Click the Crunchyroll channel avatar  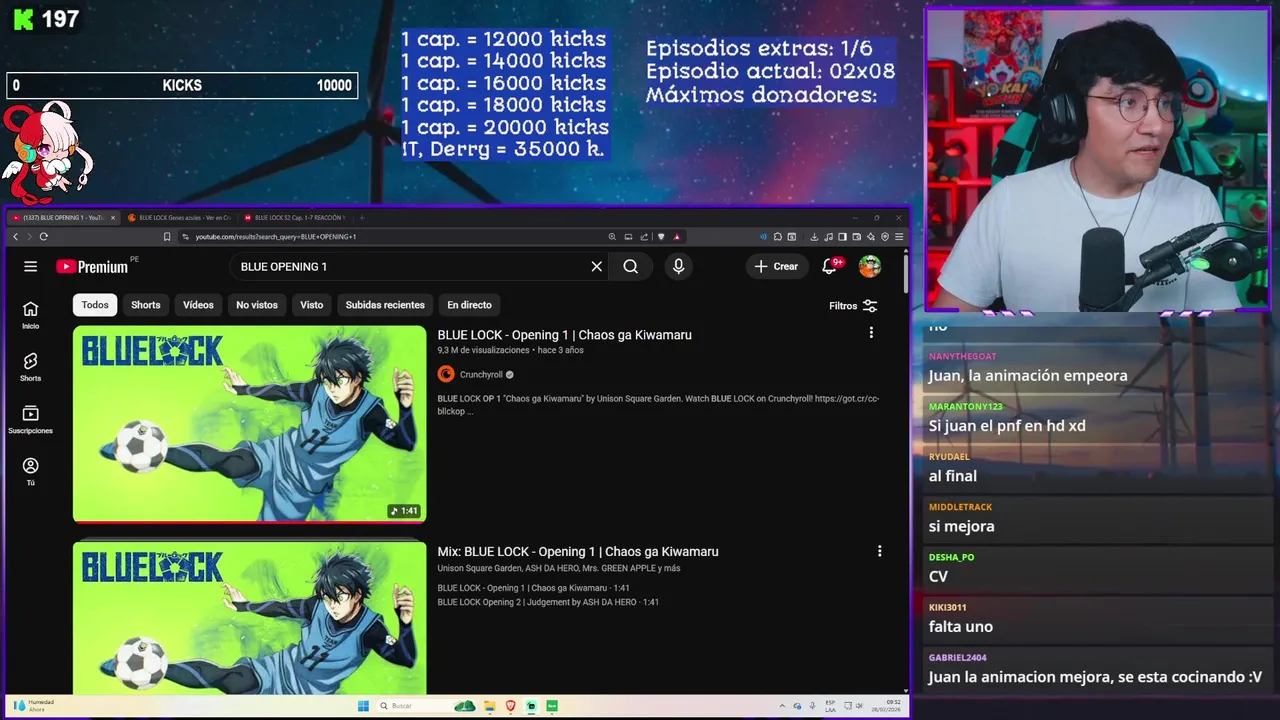tap(446, 374)
